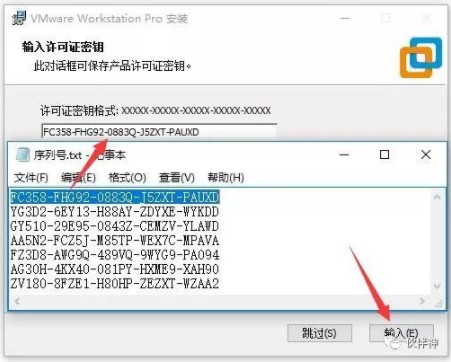Maximize the 序列号.txt Notepad window

tap(385, 155)
